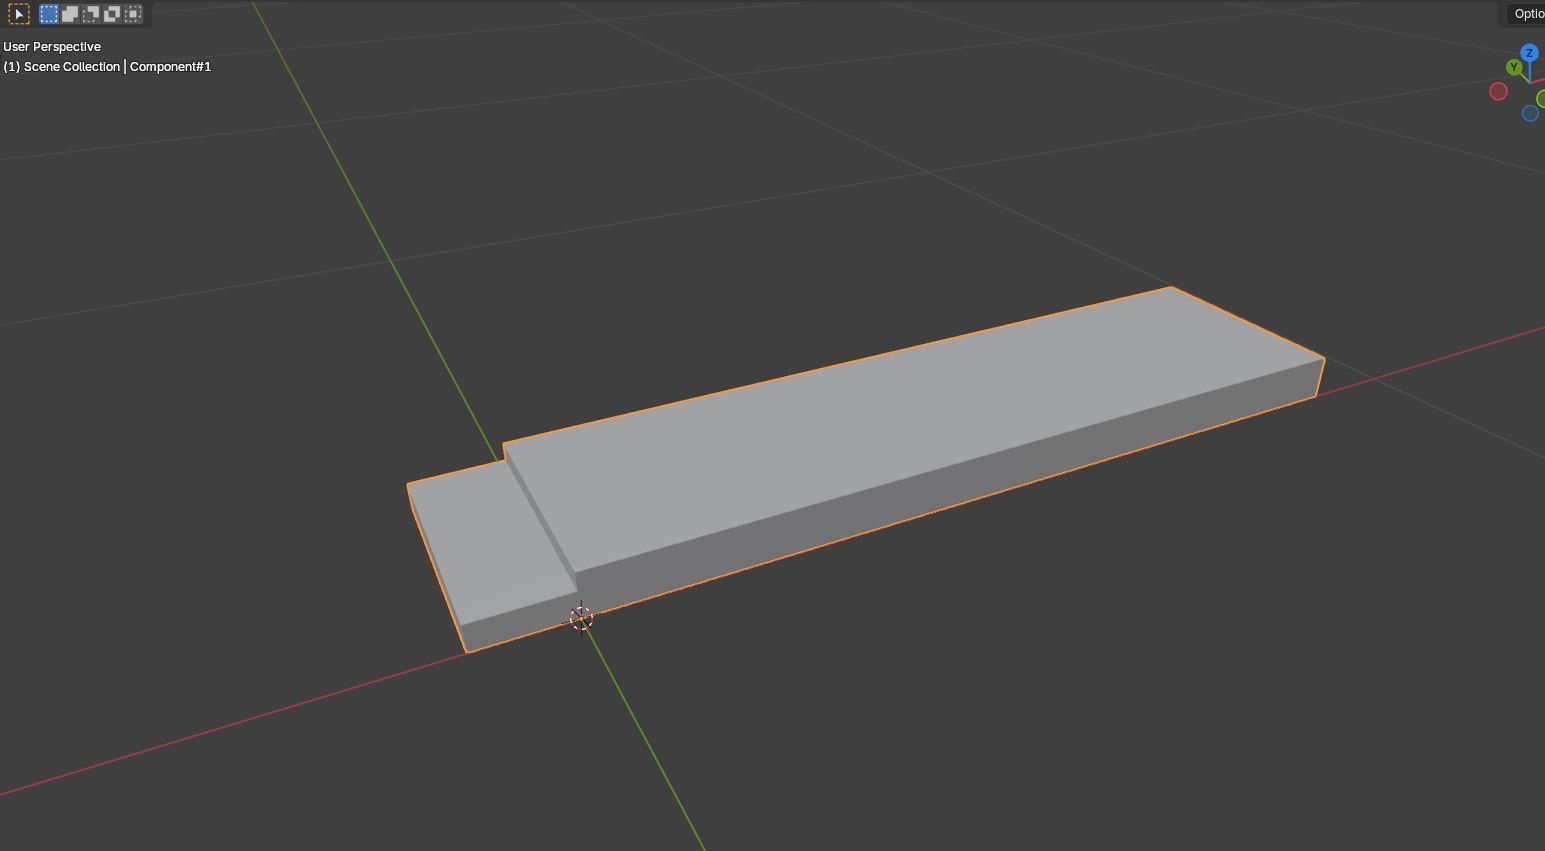
Task: Click the 3D cursor at the origin
Action: 581,618
